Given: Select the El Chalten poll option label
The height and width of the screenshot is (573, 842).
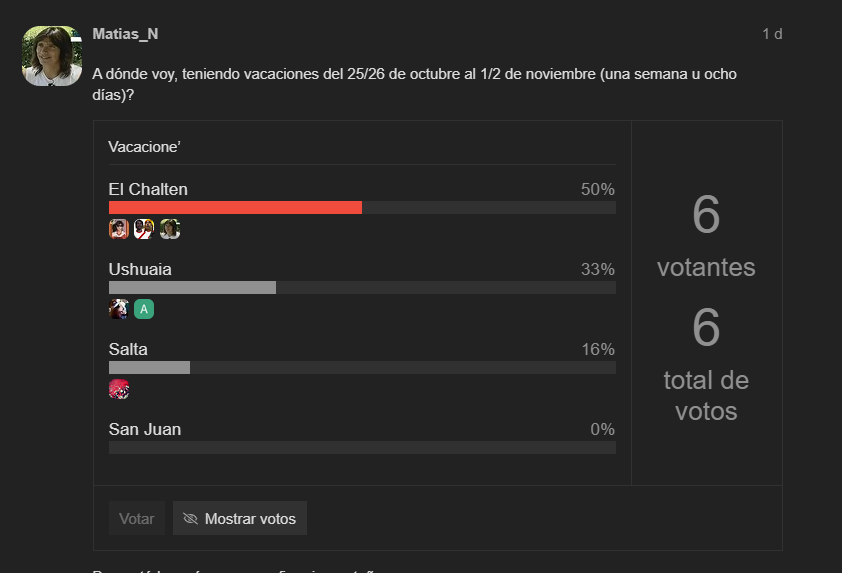Looking at the screenshot, I should [x=148, y=189].
